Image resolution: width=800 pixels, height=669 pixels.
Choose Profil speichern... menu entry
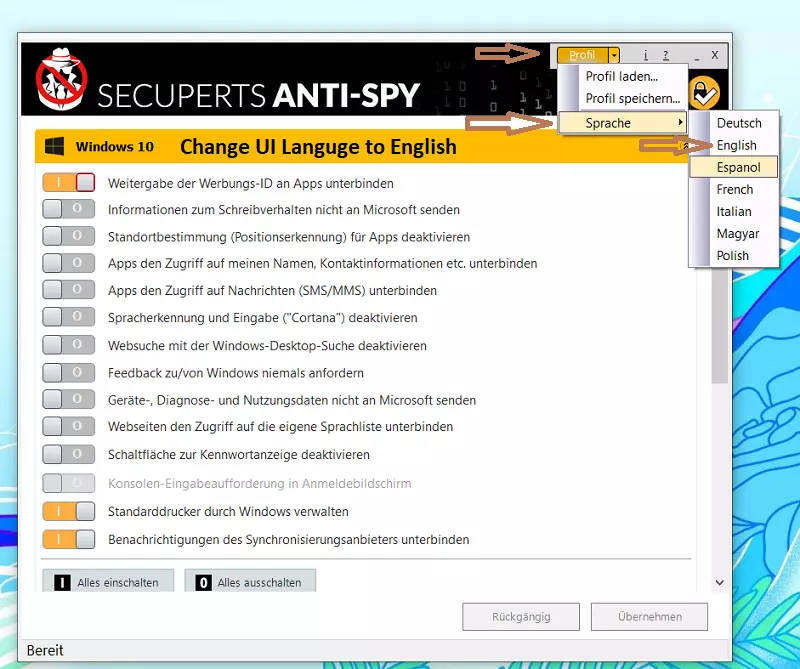pyautogui.click(x=632, y=99)
